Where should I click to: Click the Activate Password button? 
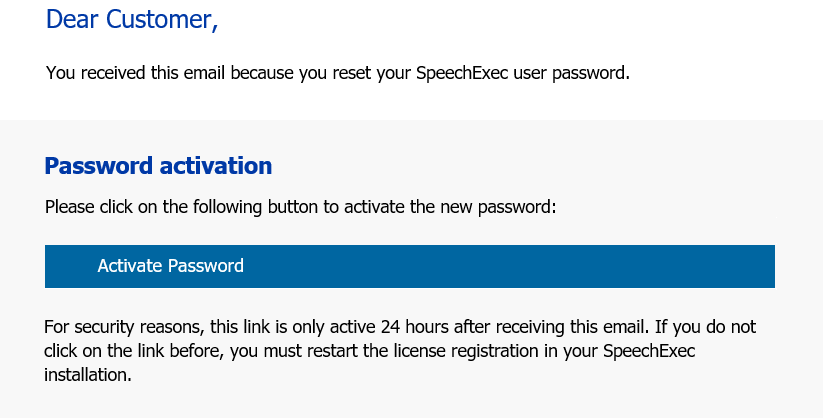pyautogui.click(x=409, y=266)
